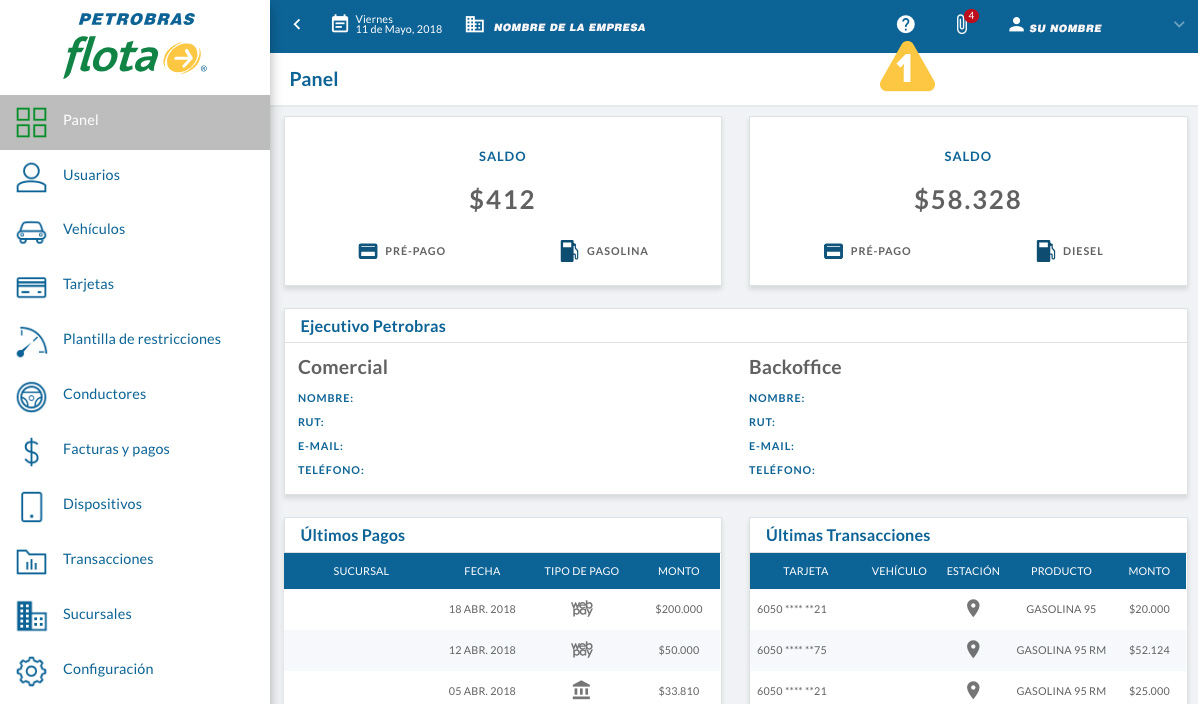Open station pin for the $20.000 transaction
Image resolution: width=1198 pixels, height=704 pixels.
[x=973, y=608]
